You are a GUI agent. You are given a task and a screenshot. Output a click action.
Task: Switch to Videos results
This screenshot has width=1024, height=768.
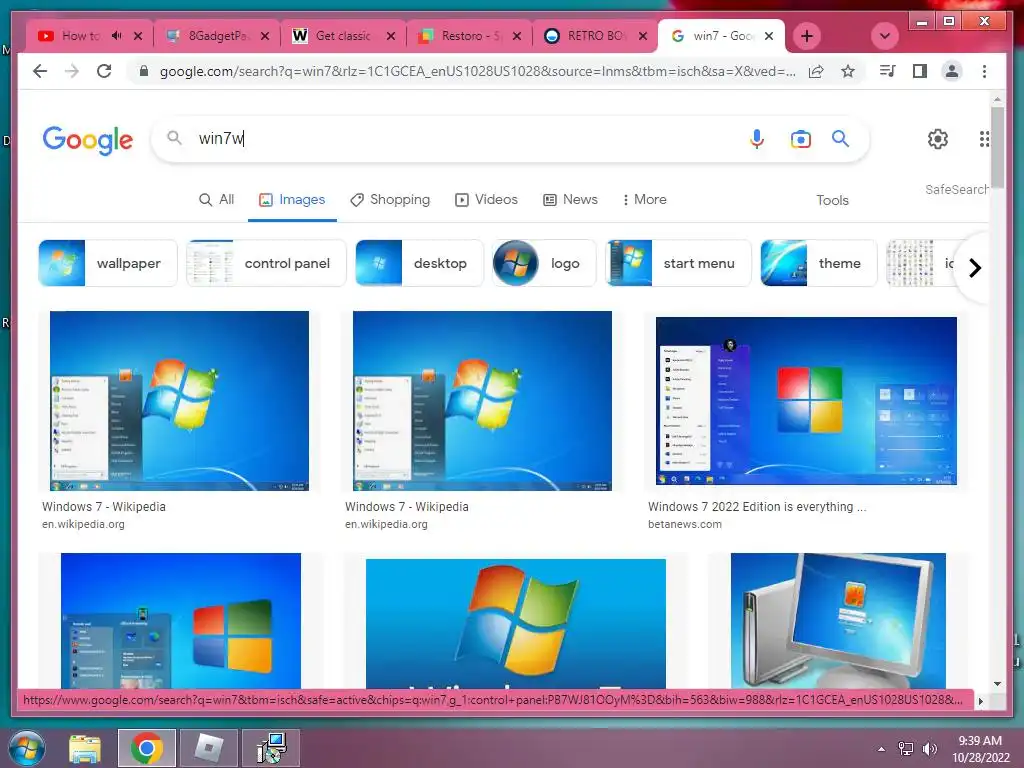pos(487,199)
